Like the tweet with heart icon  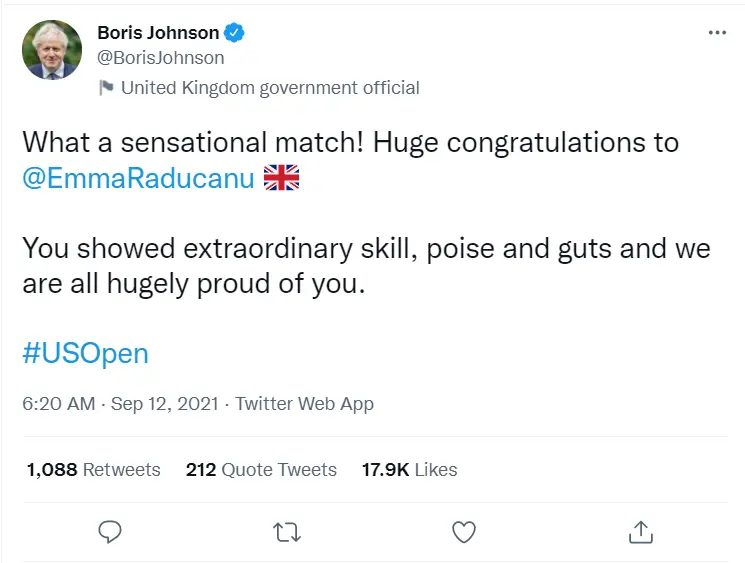point(463,532)
